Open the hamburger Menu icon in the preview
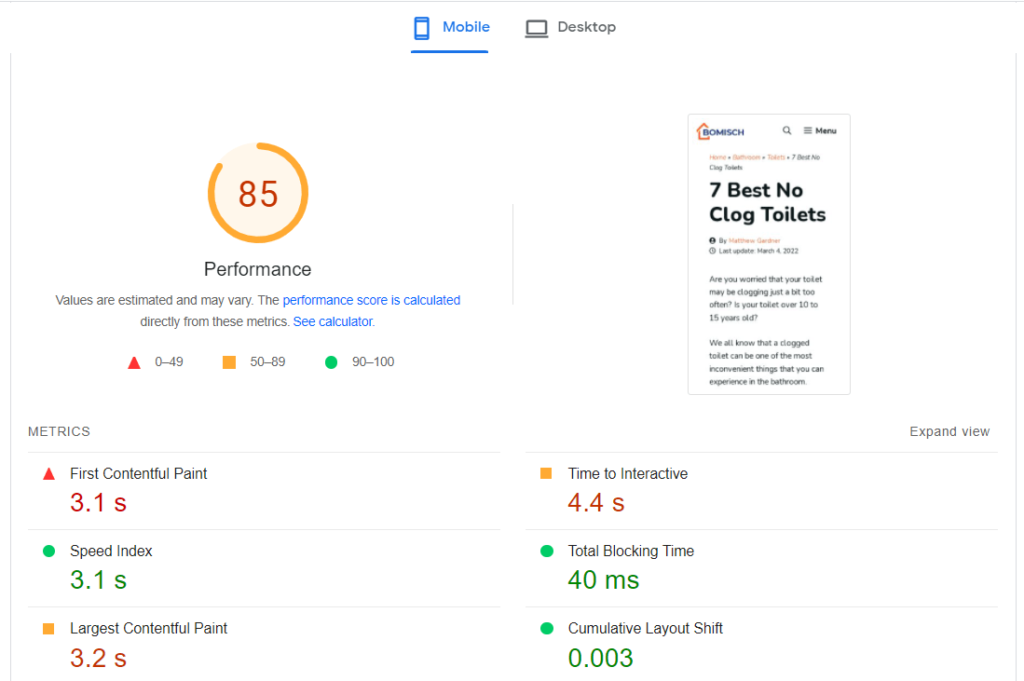The image size is (1024, 681). click(x=808, y=131)
